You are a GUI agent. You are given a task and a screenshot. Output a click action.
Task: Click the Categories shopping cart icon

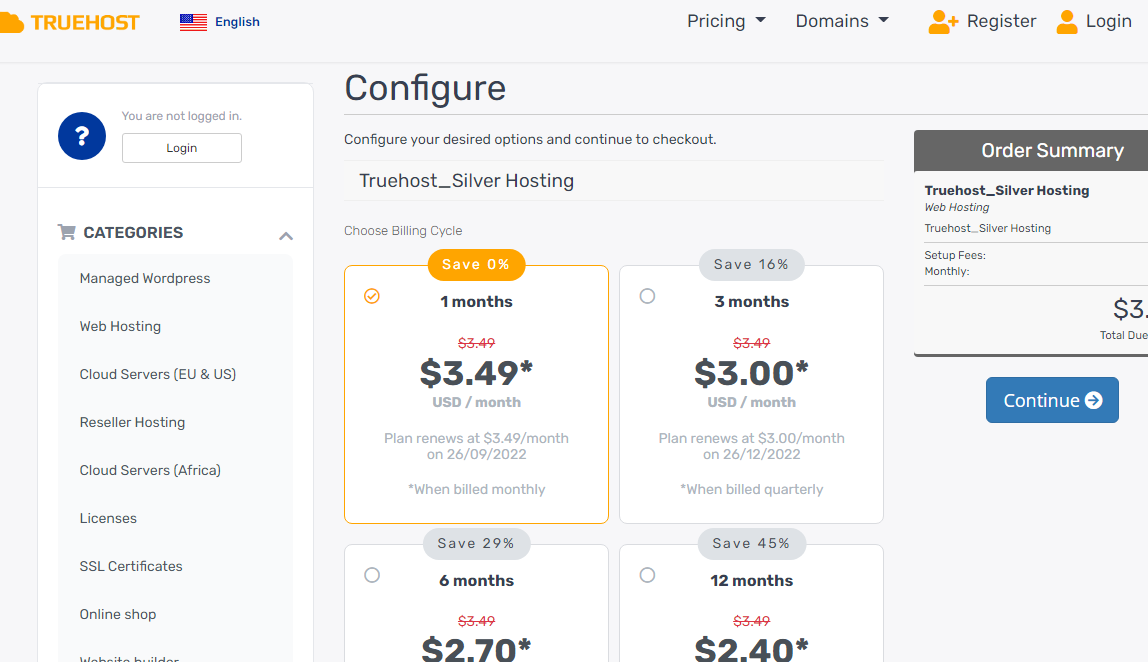coord(67,232)
